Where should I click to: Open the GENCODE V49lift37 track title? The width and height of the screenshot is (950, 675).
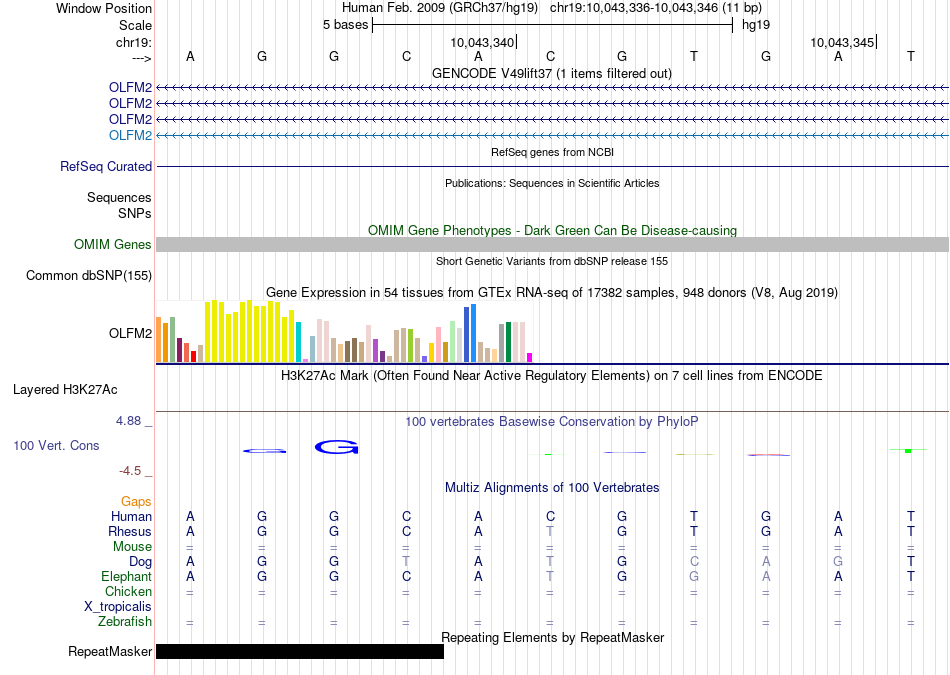(551, 73)
